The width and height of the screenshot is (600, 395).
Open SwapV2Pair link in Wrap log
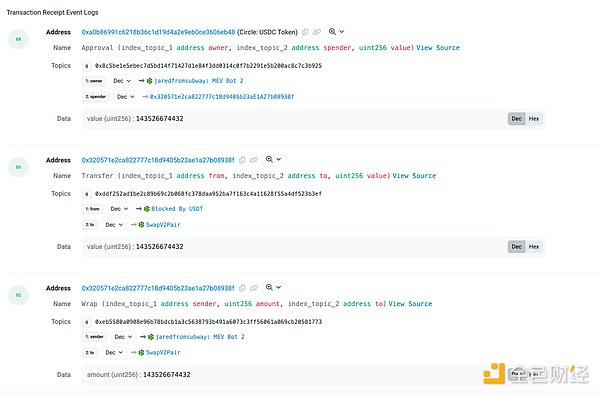pos(163,353)
